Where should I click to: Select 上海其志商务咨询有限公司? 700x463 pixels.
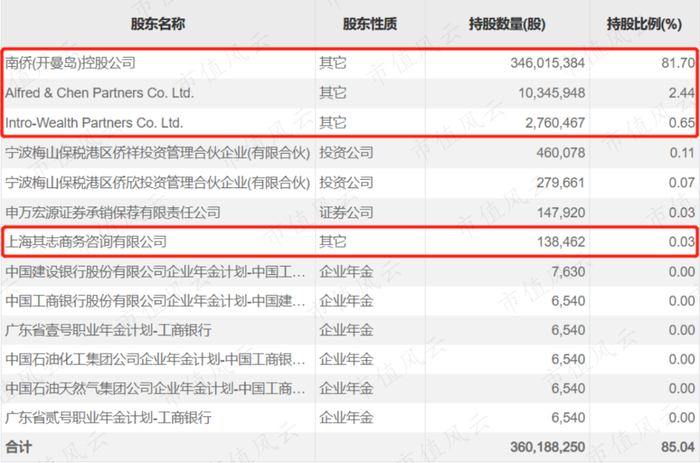[x=86, y=242]
